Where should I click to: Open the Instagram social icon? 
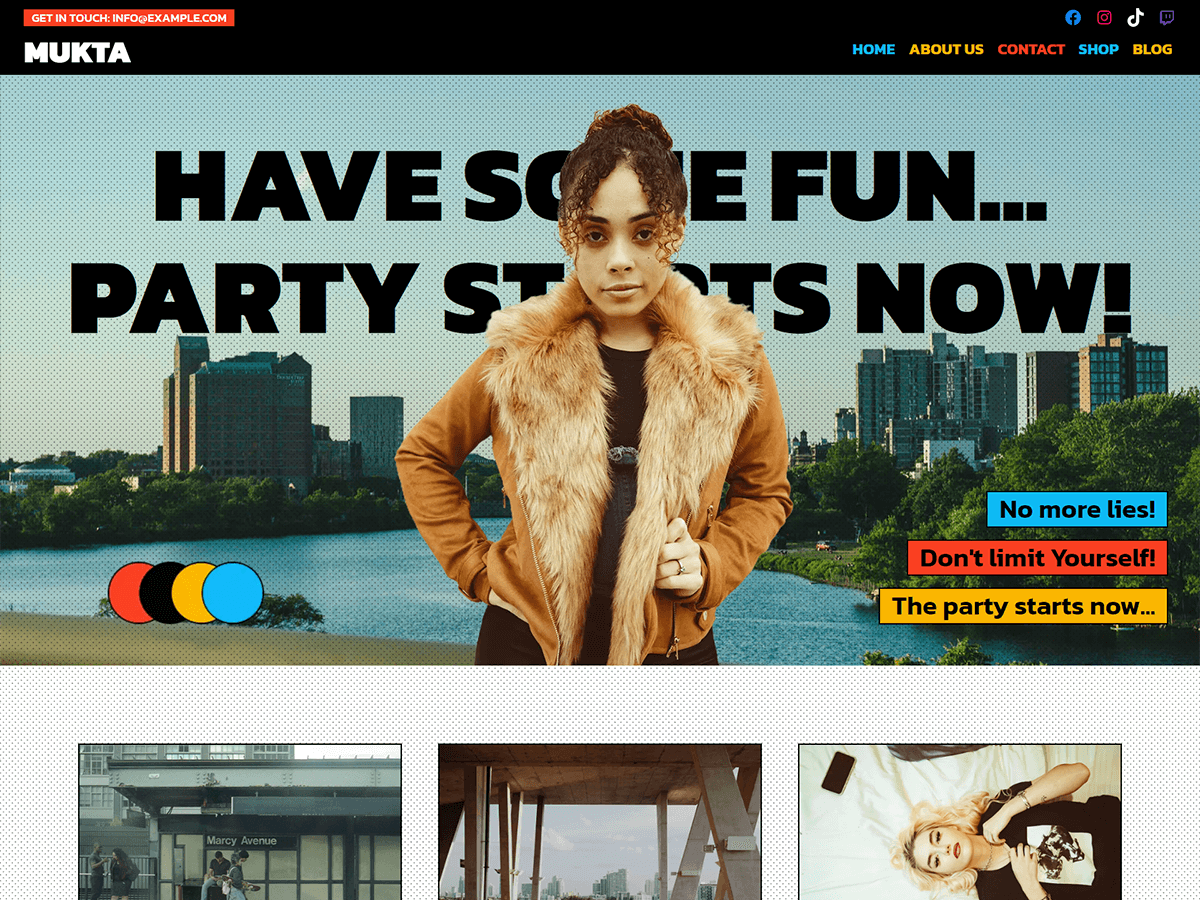pos(1104,17)
